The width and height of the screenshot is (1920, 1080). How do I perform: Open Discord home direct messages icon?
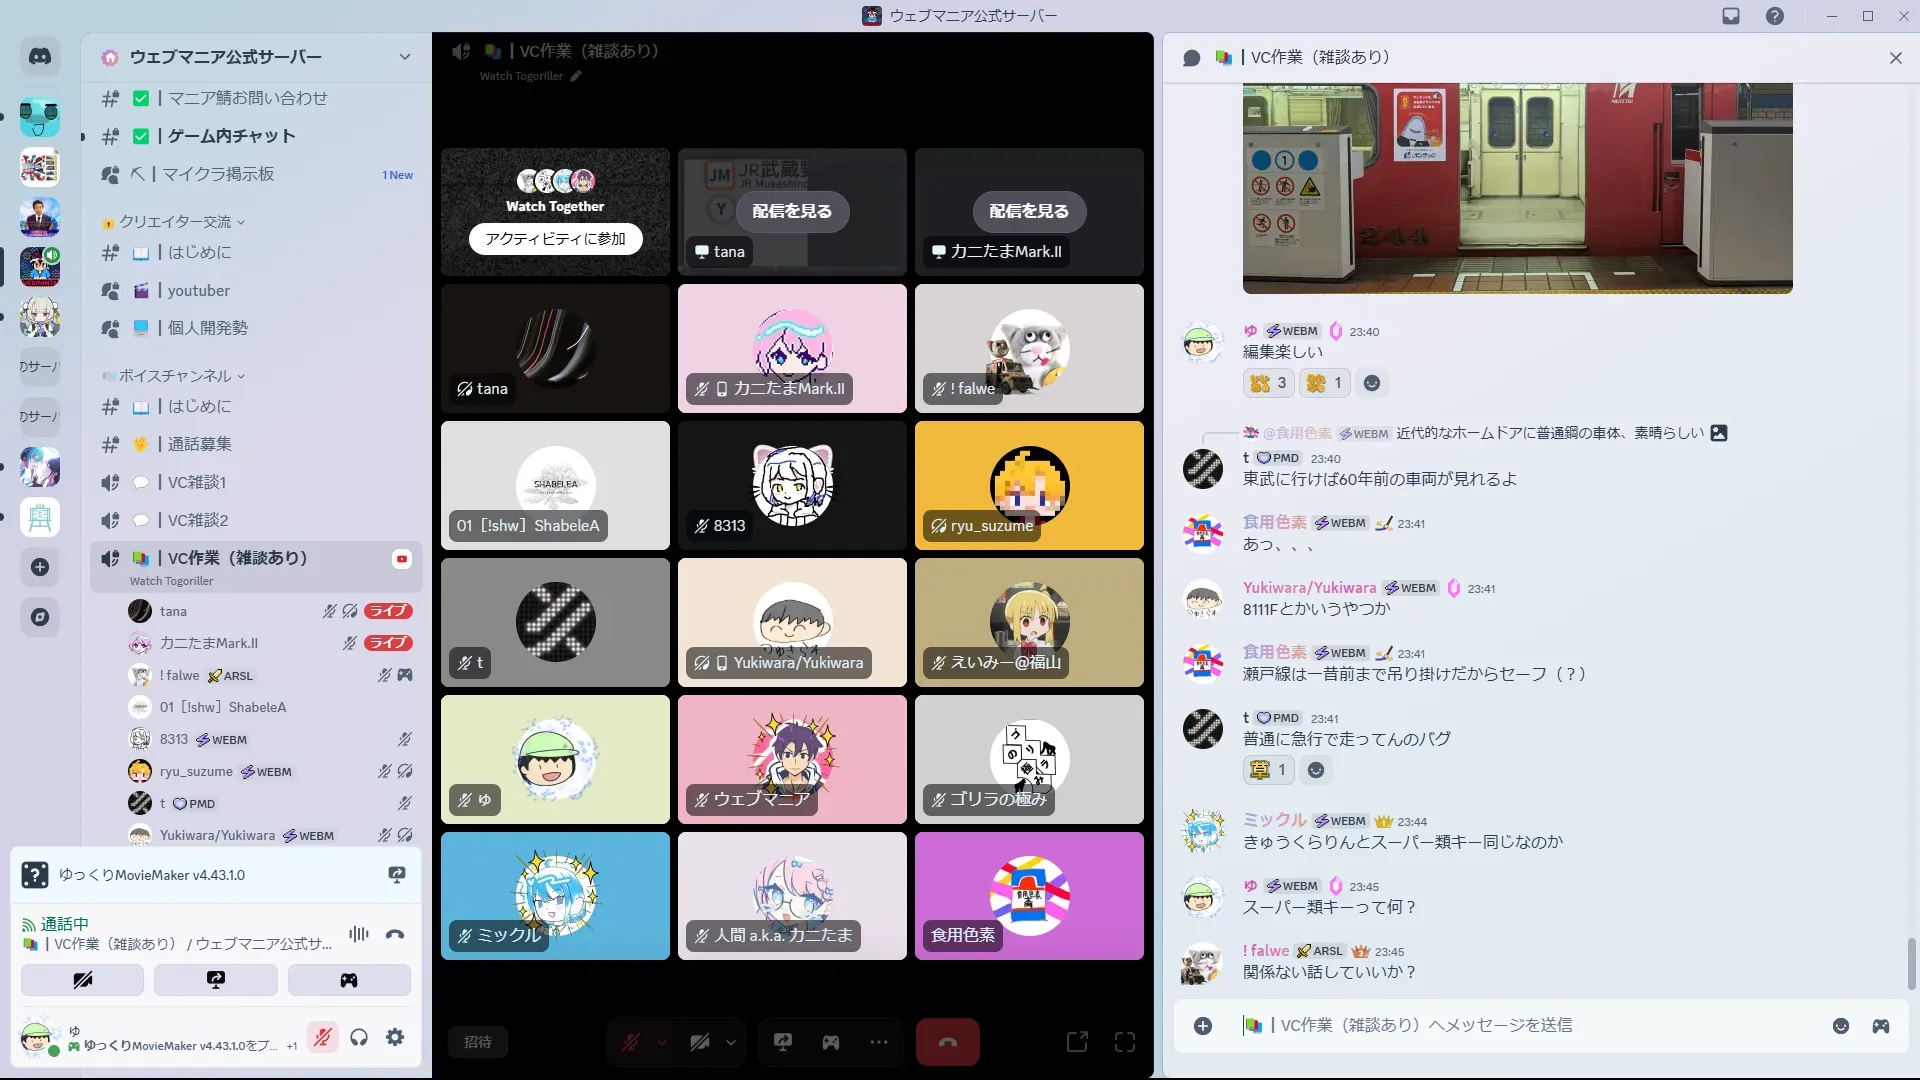40,57
